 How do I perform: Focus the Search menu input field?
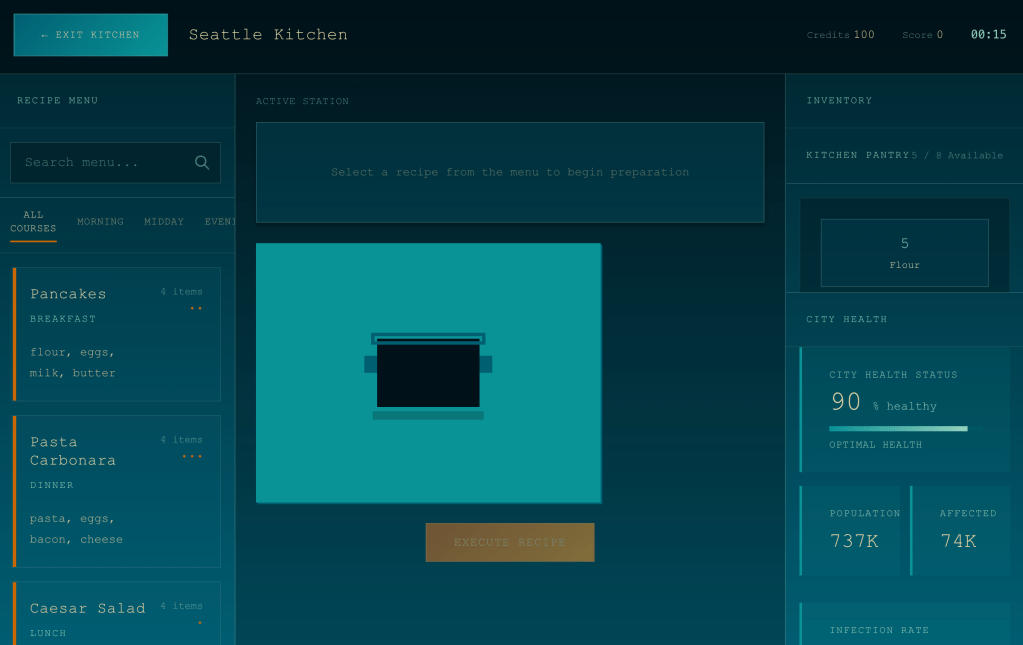105,163
